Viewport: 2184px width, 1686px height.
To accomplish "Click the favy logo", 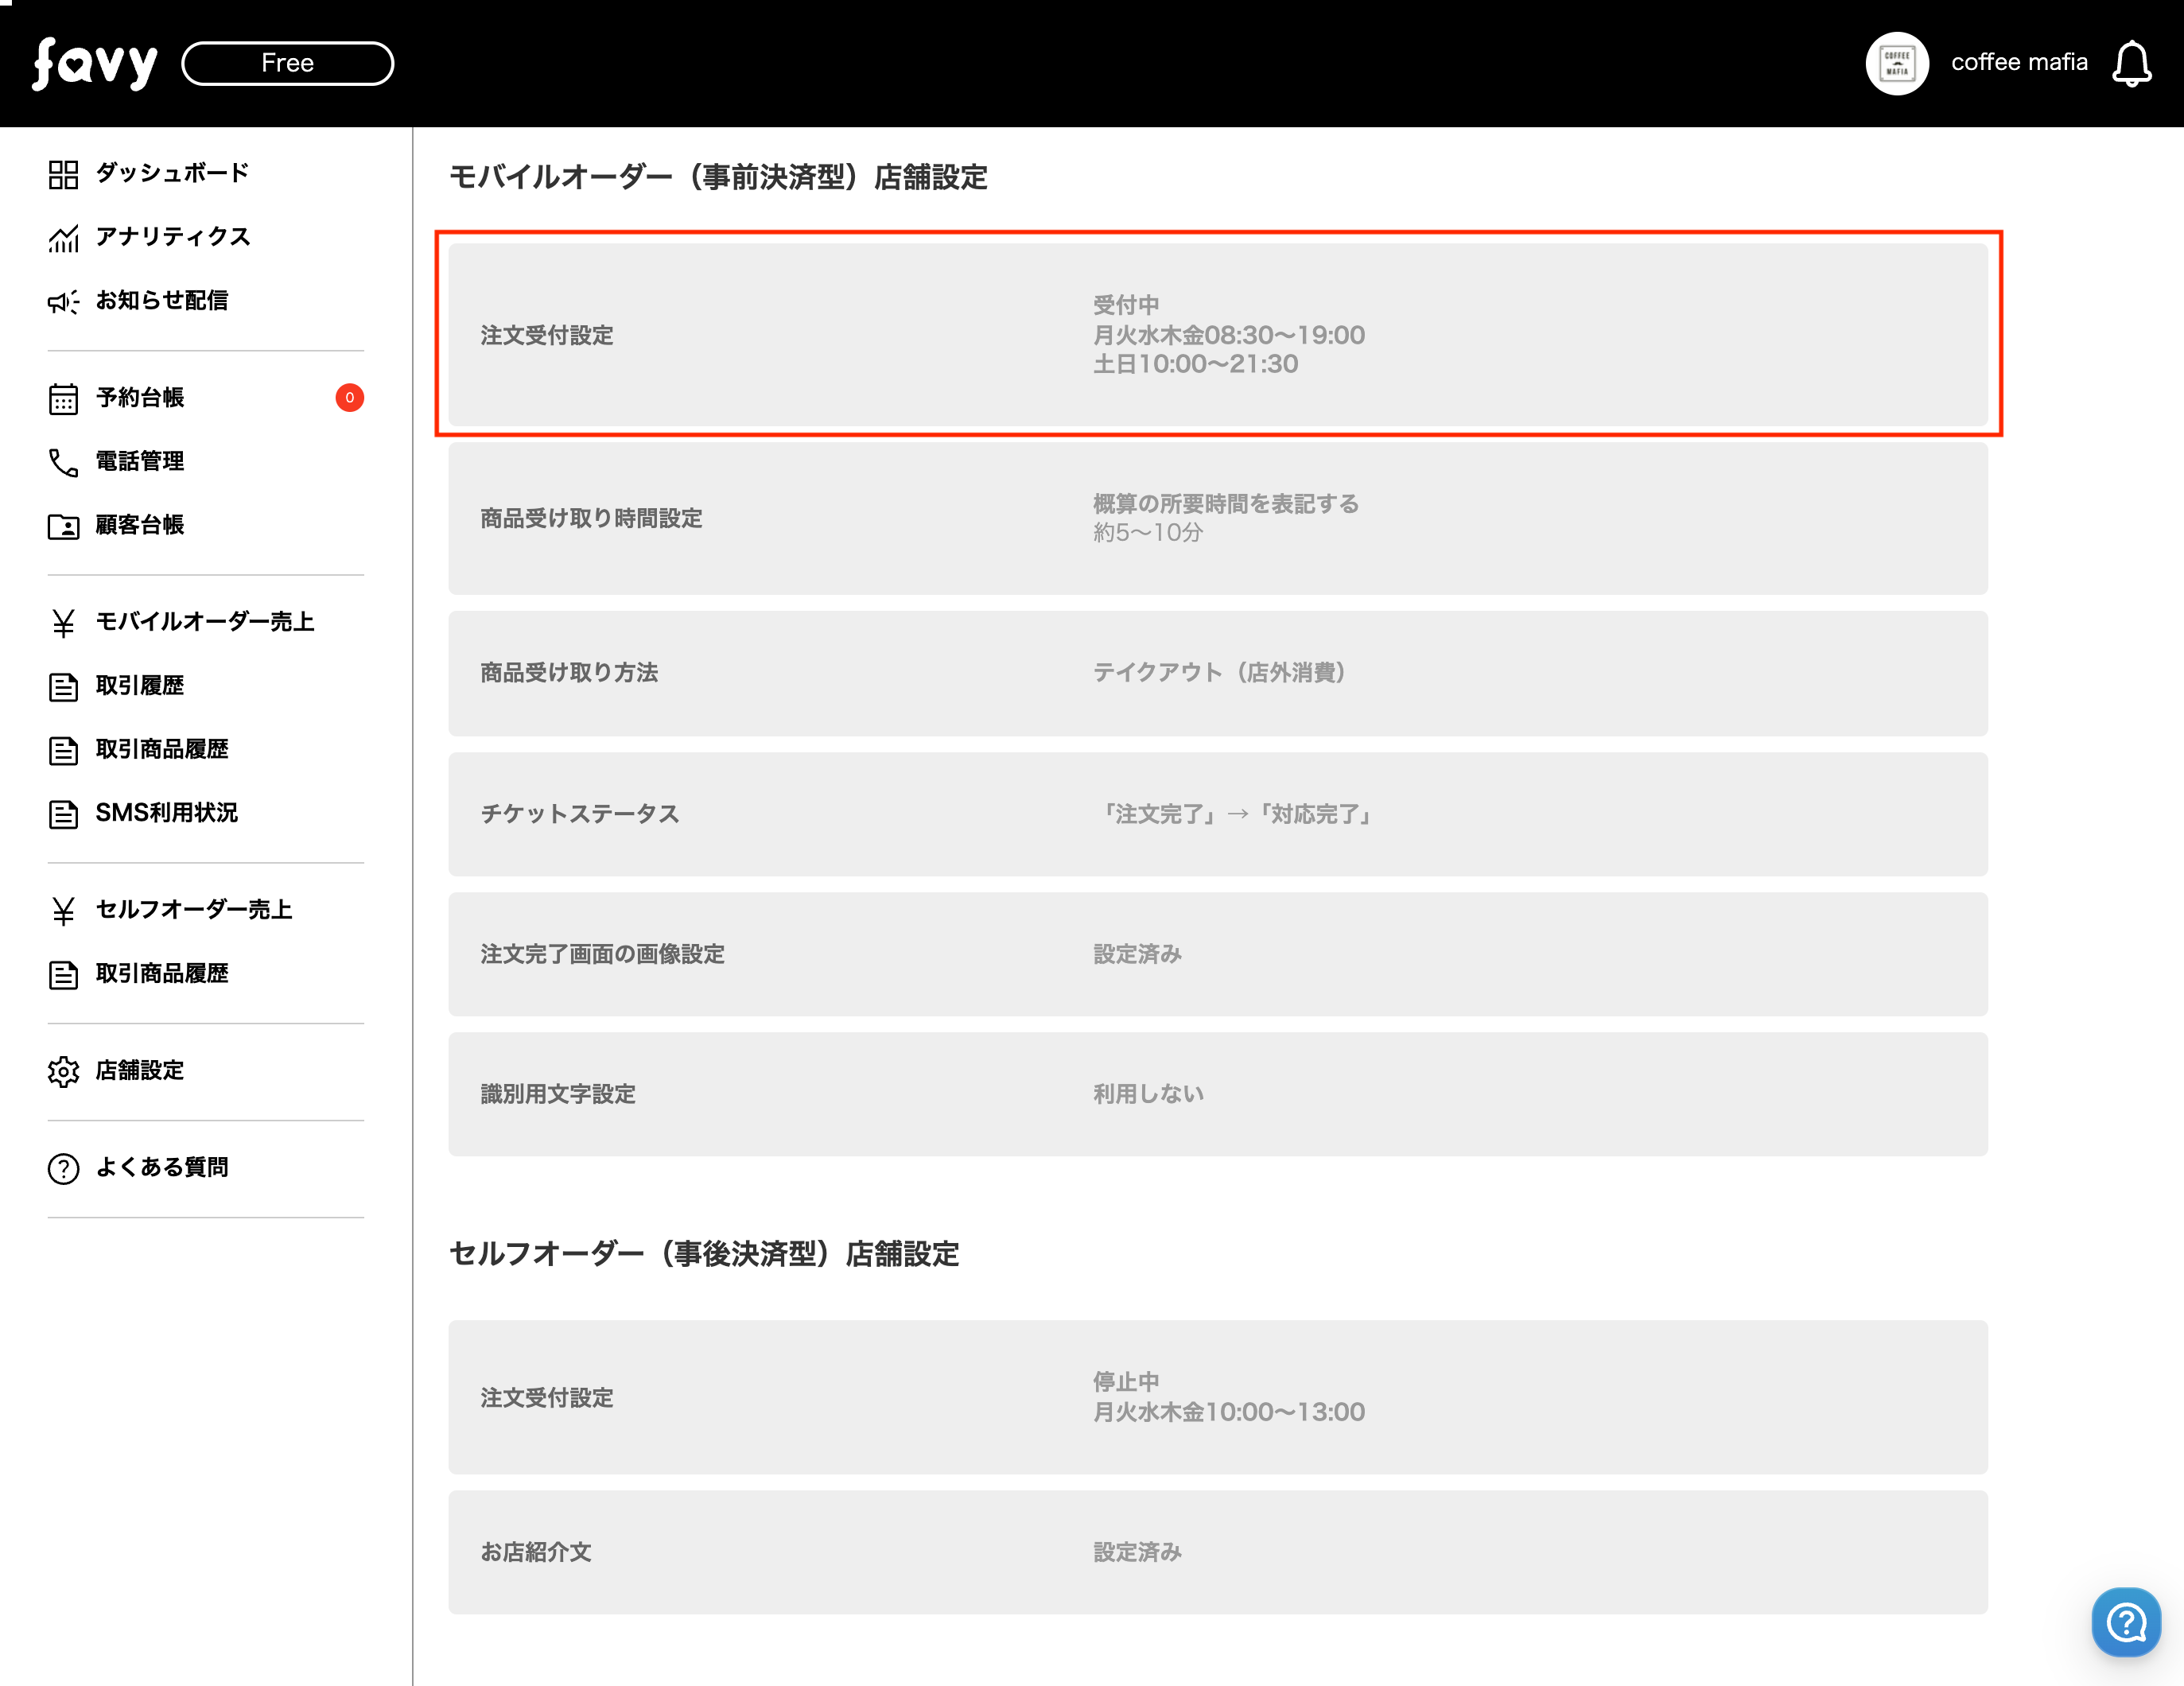I will coord(95,63).
